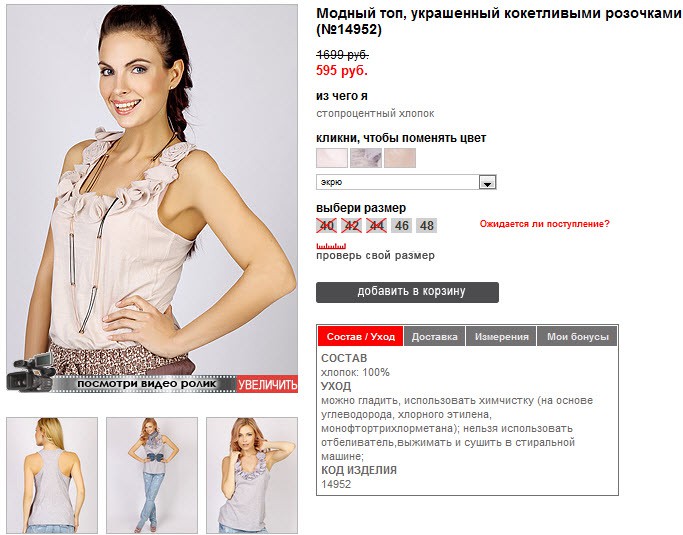Screen dimensions: 683x535
Task: Click the video camera icon
Action: (x=30, y=372)
